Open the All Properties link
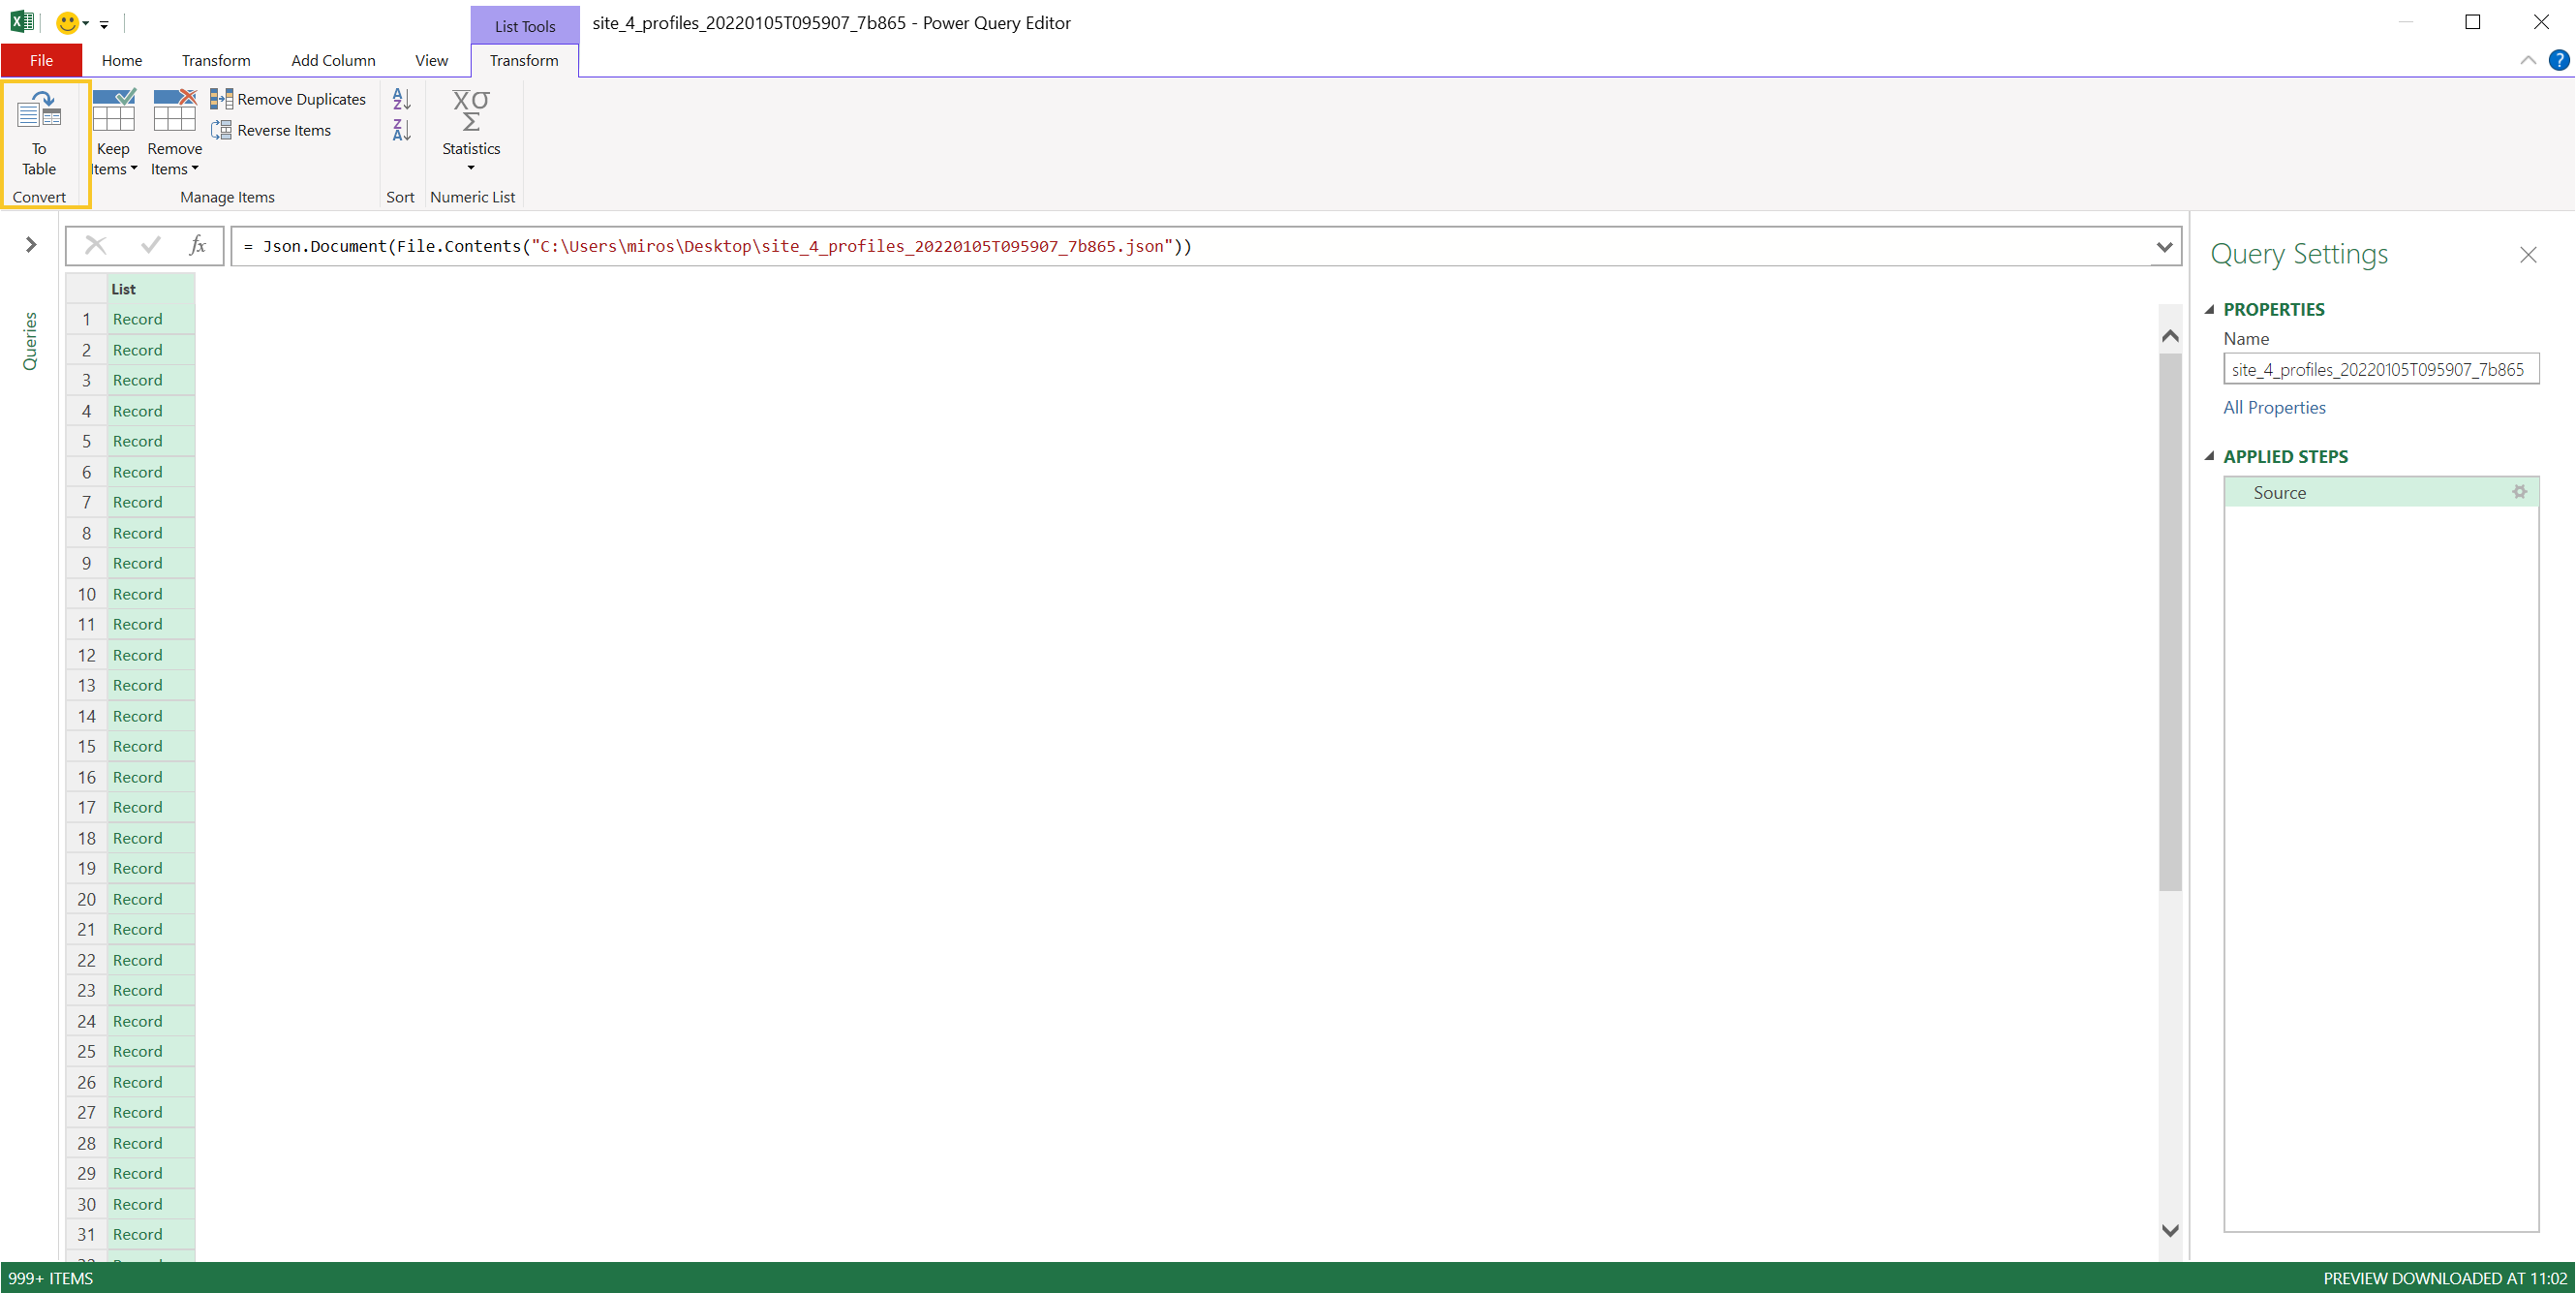 [2273, 407]
